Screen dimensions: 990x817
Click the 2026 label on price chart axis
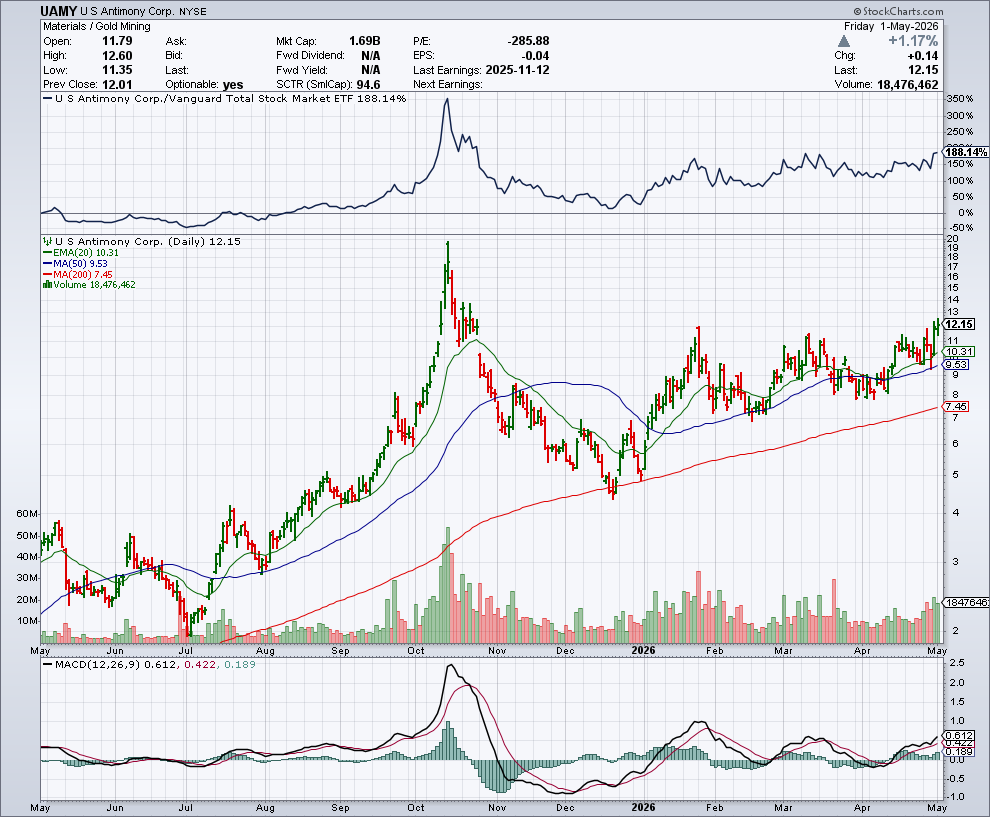click(643, 650)
